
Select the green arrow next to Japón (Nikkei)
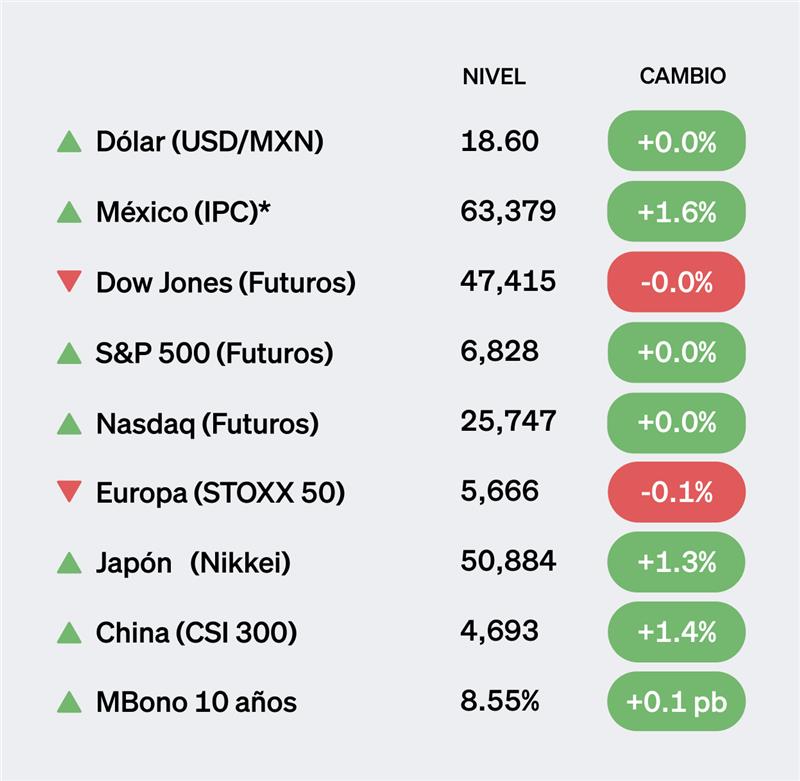click(x=69, y=563)
